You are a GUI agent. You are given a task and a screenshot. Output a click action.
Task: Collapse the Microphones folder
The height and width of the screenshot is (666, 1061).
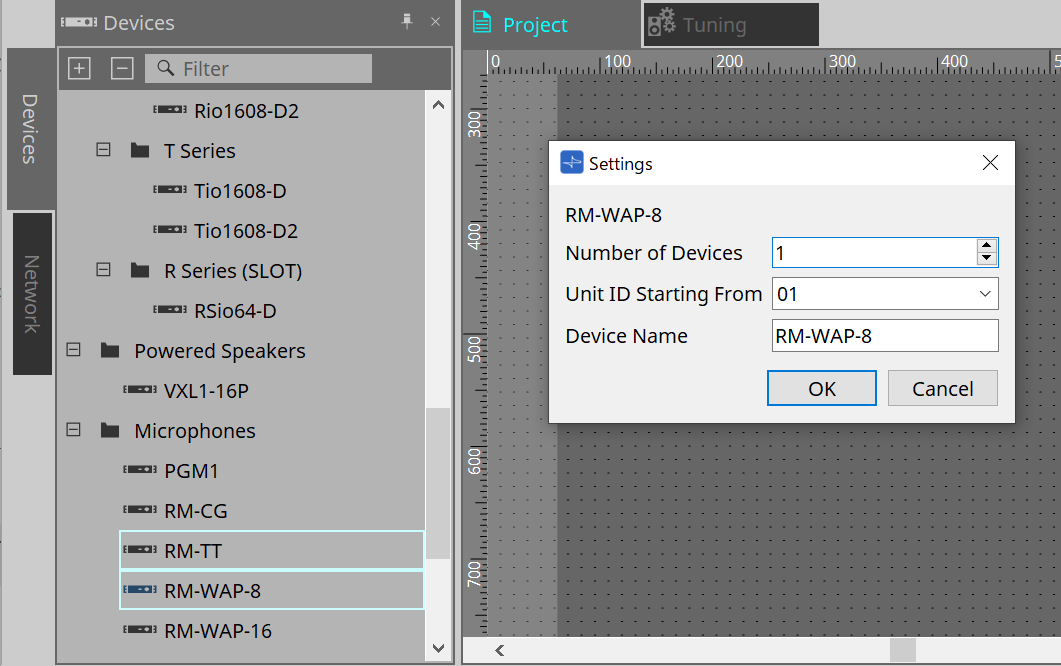[73, 430]
